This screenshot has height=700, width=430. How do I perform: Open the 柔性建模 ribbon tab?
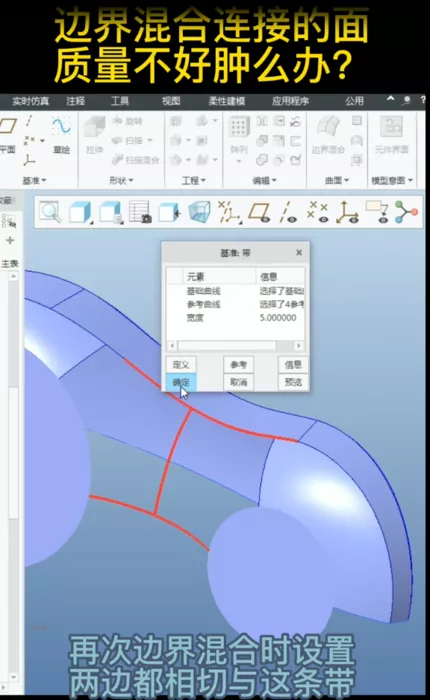(226, 101)
